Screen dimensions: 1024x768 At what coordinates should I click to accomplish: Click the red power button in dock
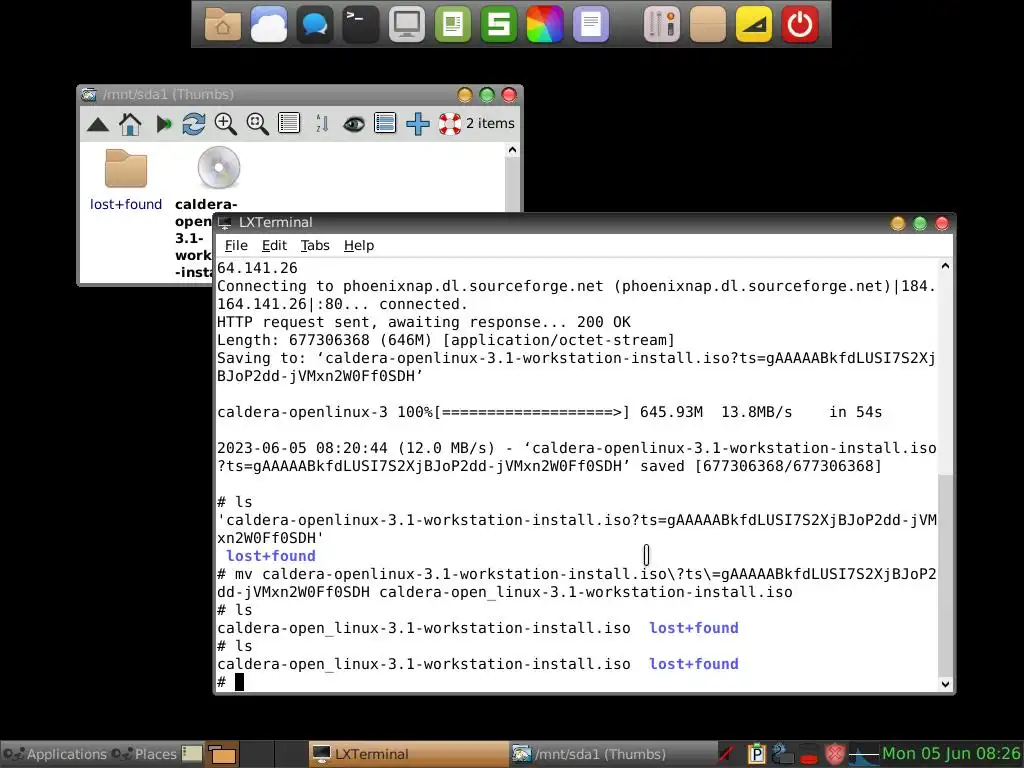800,25
